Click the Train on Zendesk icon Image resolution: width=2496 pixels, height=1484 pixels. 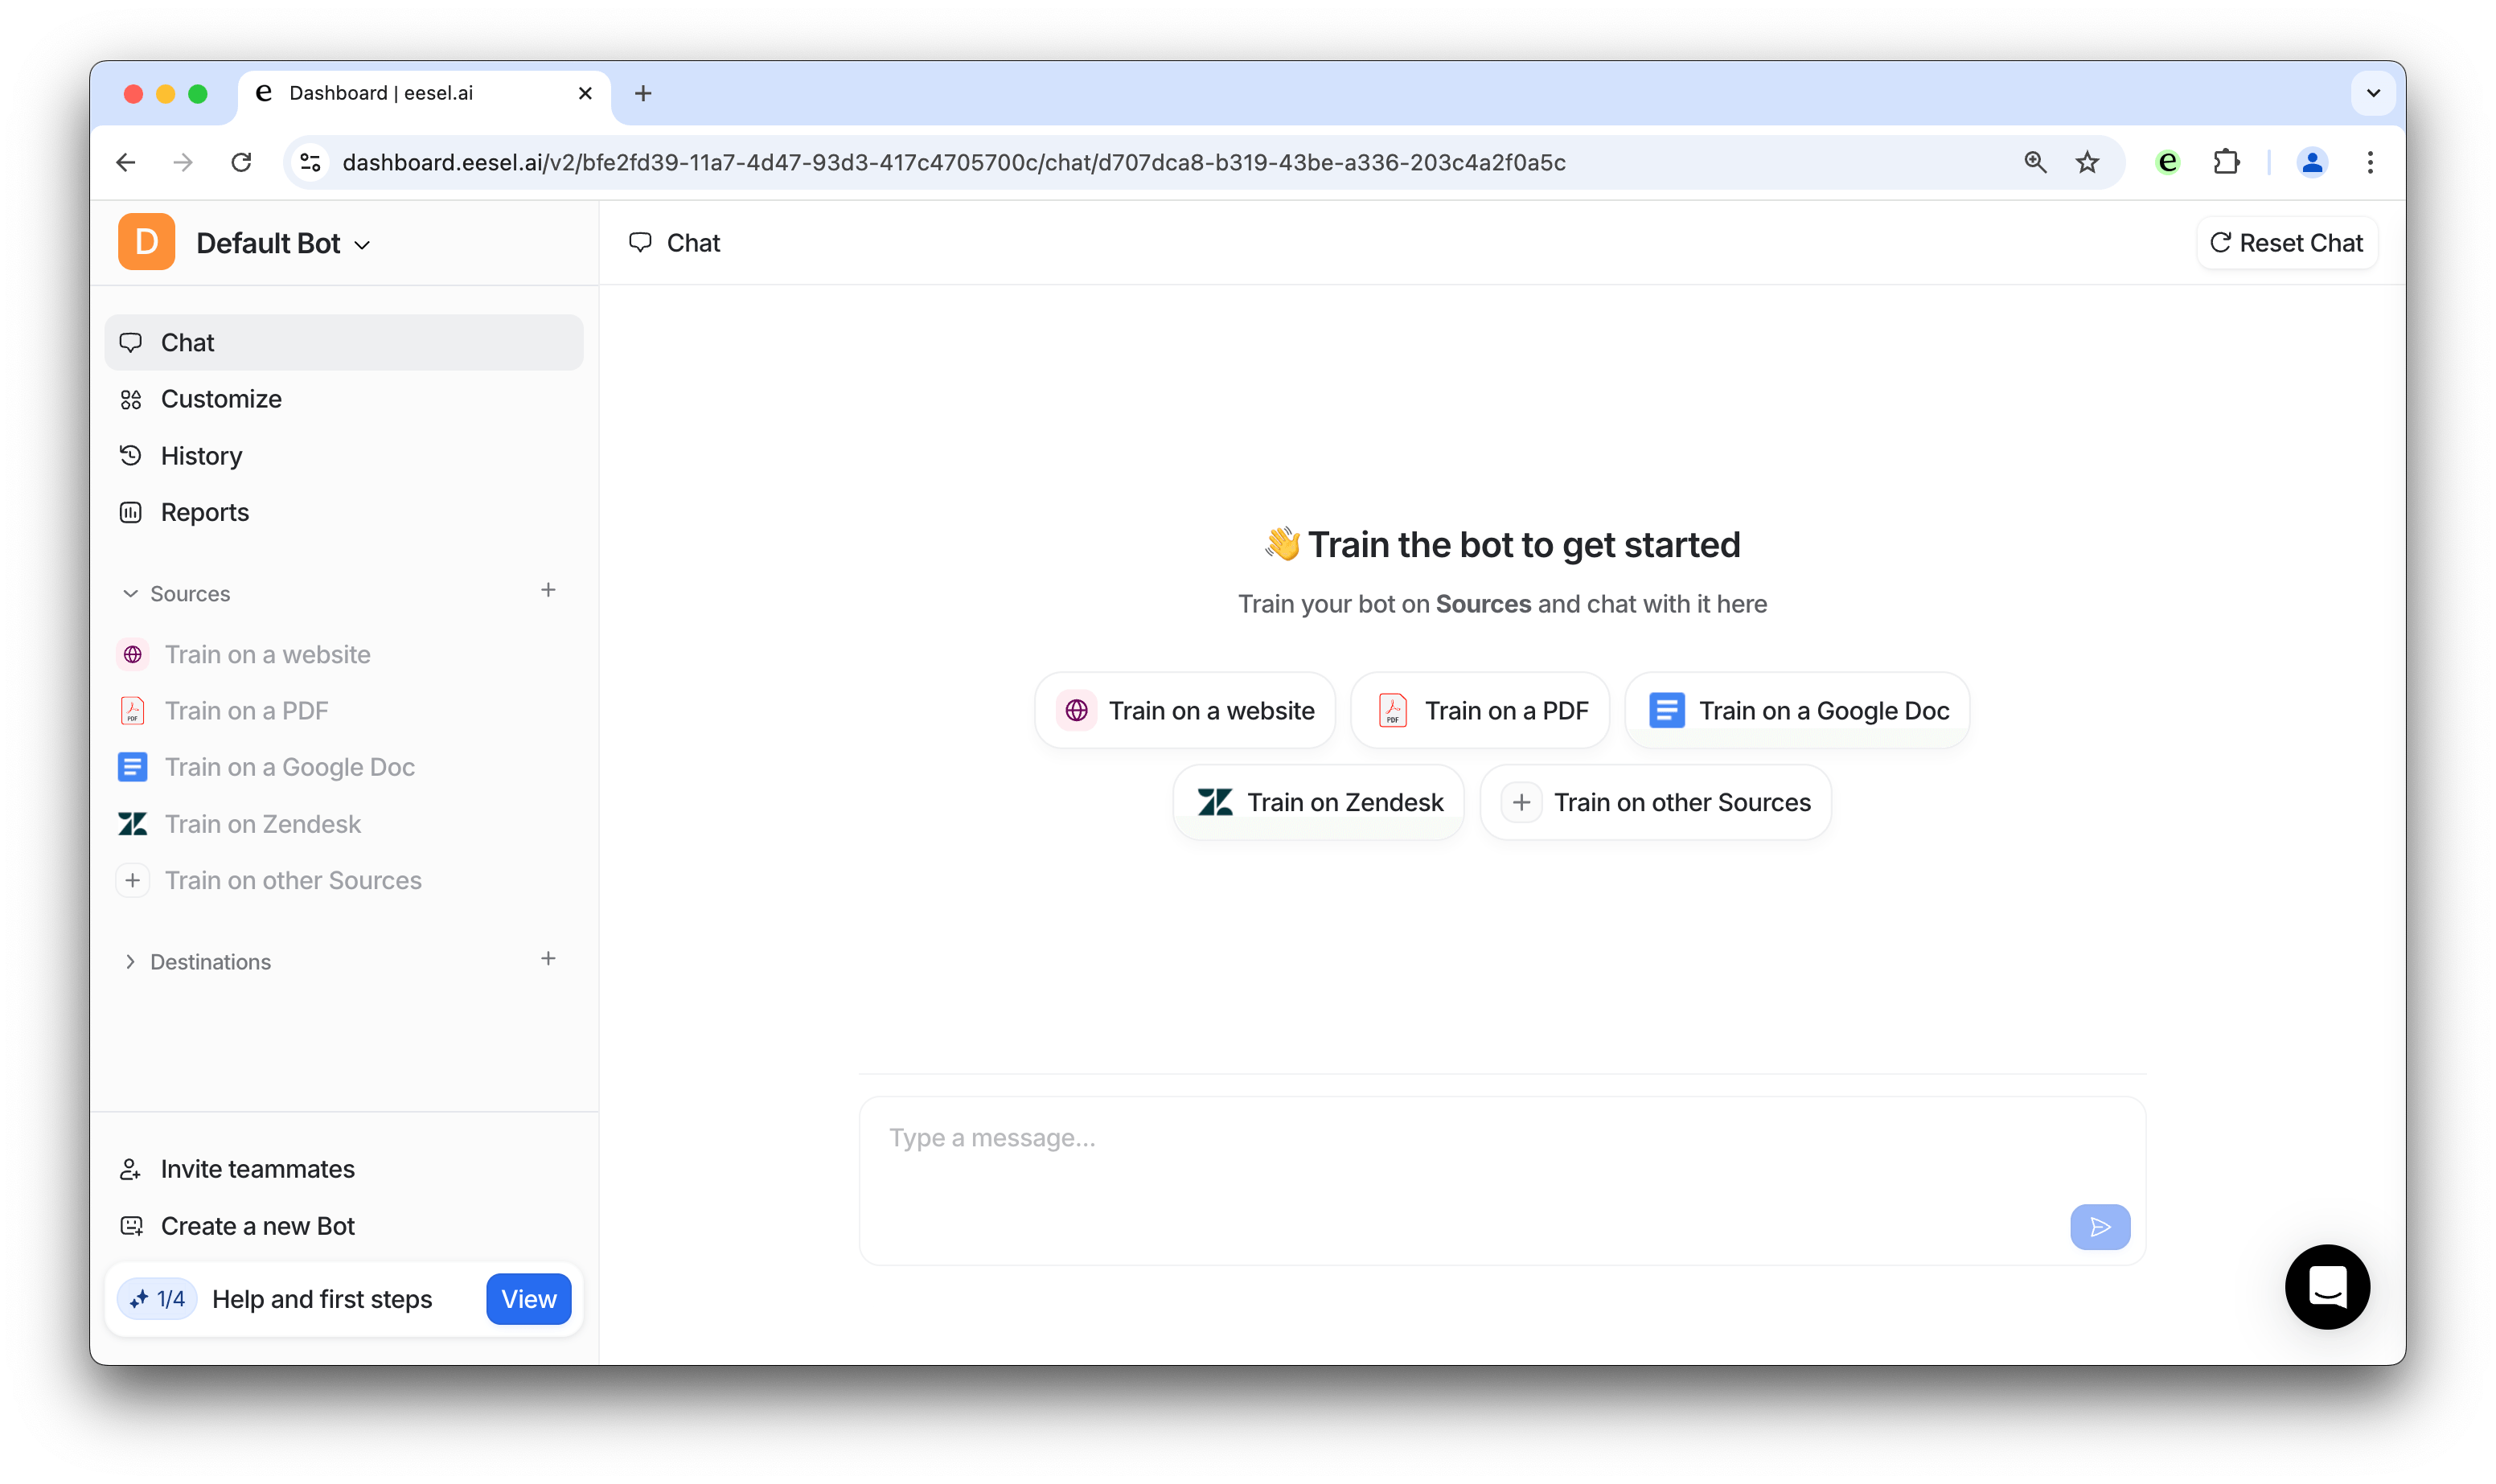[x=1213, y=802]
